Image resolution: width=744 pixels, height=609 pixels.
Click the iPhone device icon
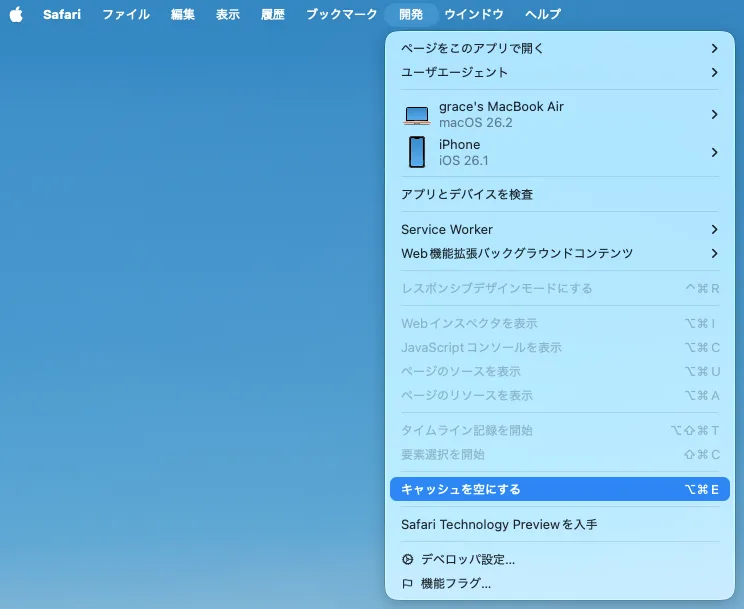417,152
